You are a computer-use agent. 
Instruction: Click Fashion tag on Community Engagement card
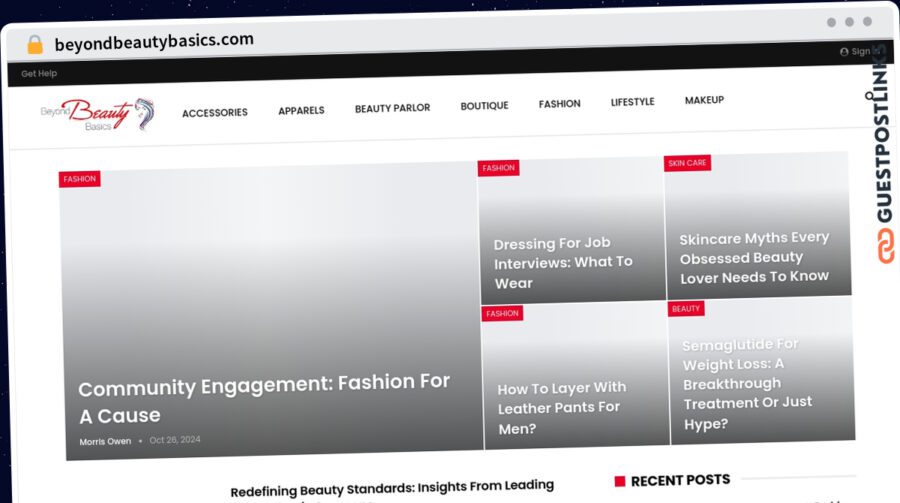(x=80, y=179)
